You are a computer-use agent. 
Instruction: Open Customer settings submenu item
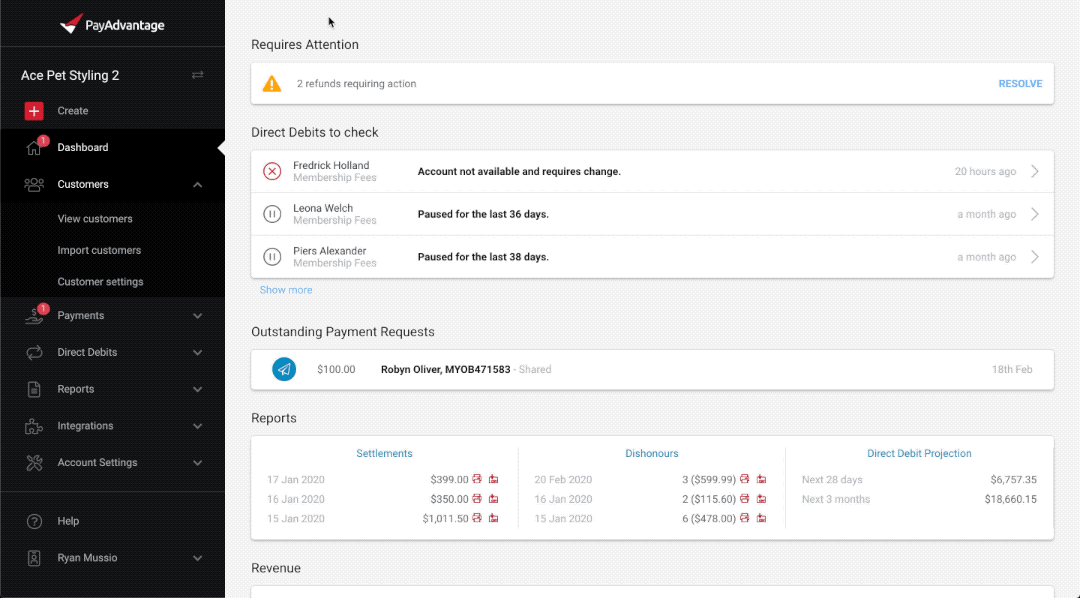(x=101, y=282)
